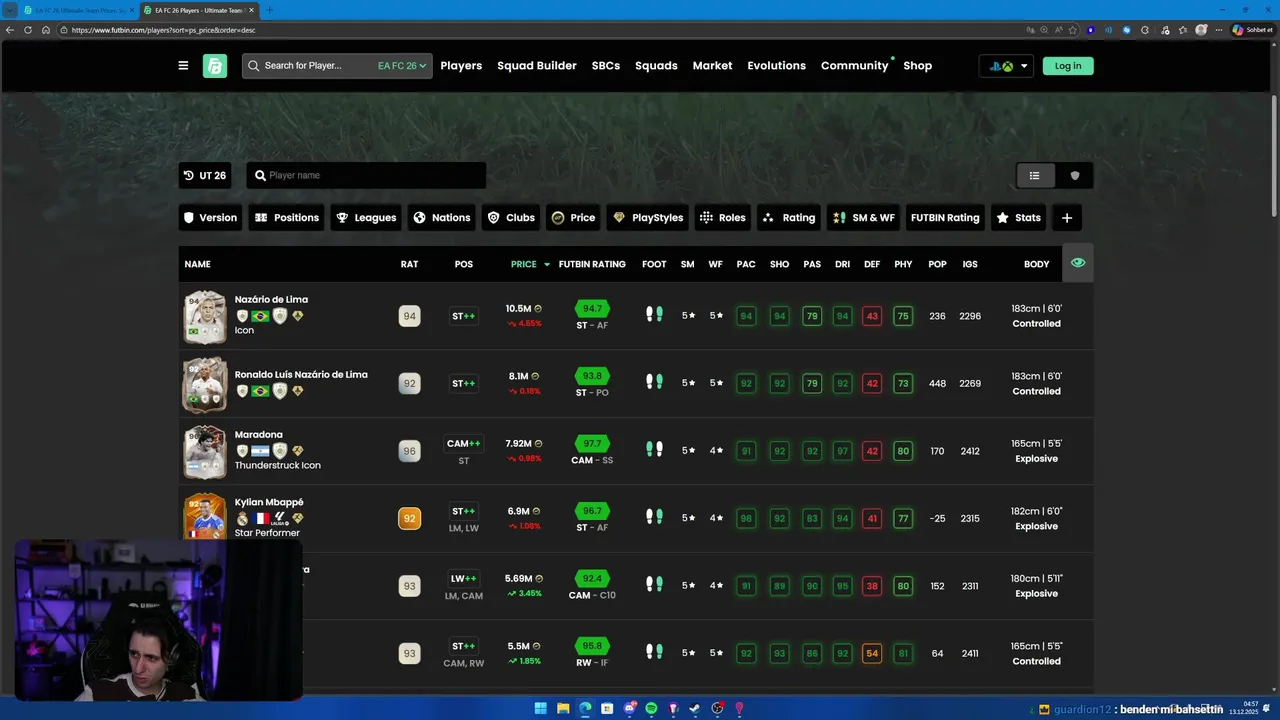Open a new browser tab with plus
Screen dimensions: 1280x720
(270, 10)
